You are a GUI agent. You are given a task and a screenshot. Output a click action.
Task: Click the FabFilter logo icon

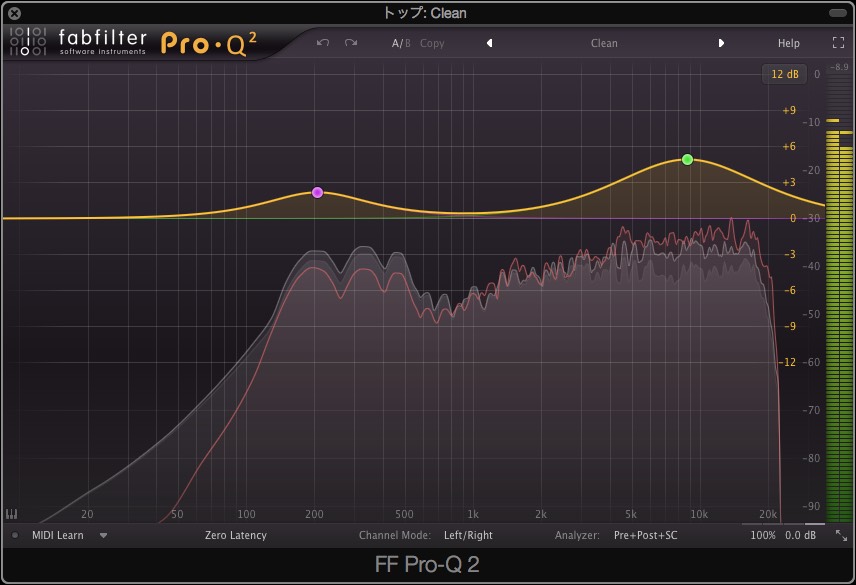tap(27, 41)
